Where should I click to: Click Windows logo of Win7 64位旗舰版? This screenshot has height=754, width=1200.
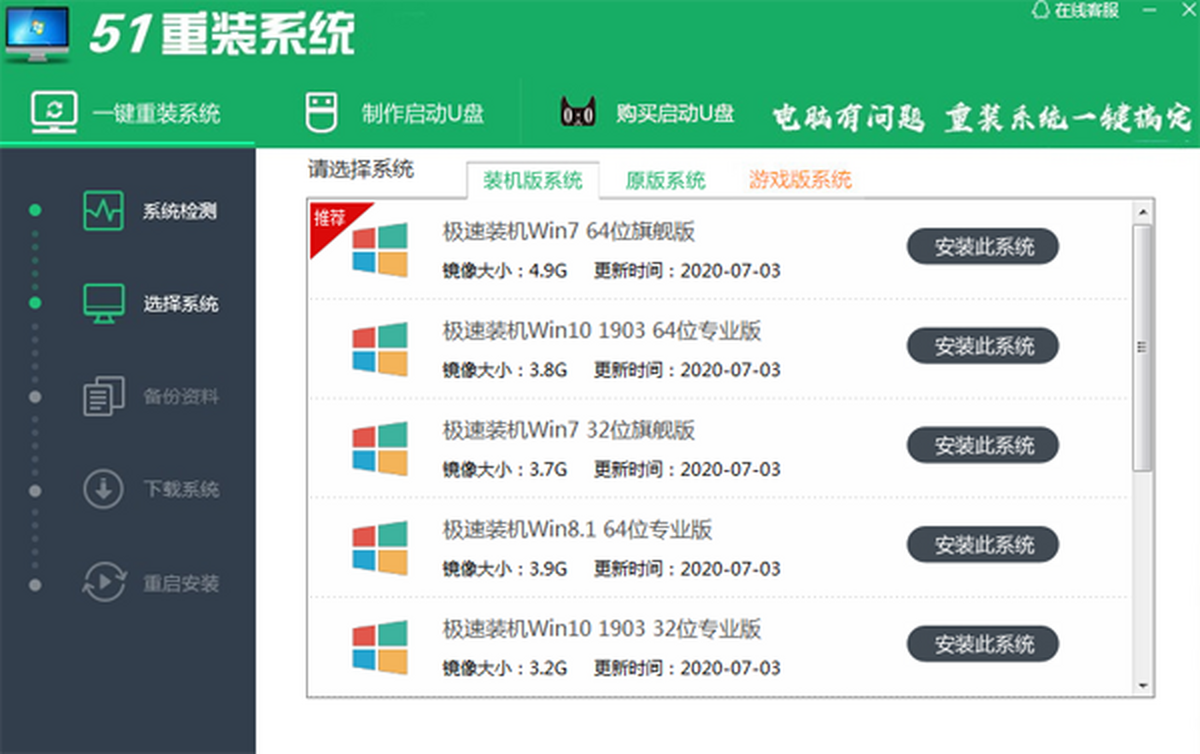pyautogui.click(x=380, y=250)
